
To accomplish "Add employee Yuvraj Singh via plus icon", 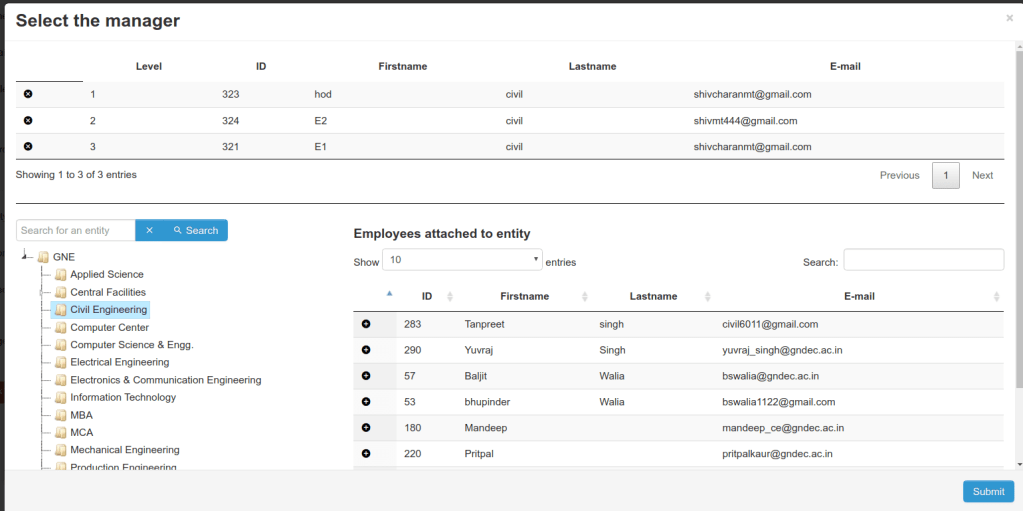I will (366, 350).
